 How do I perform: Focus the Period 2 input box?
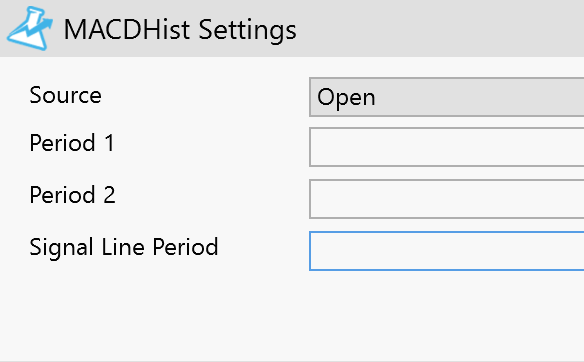click(447, 199)
